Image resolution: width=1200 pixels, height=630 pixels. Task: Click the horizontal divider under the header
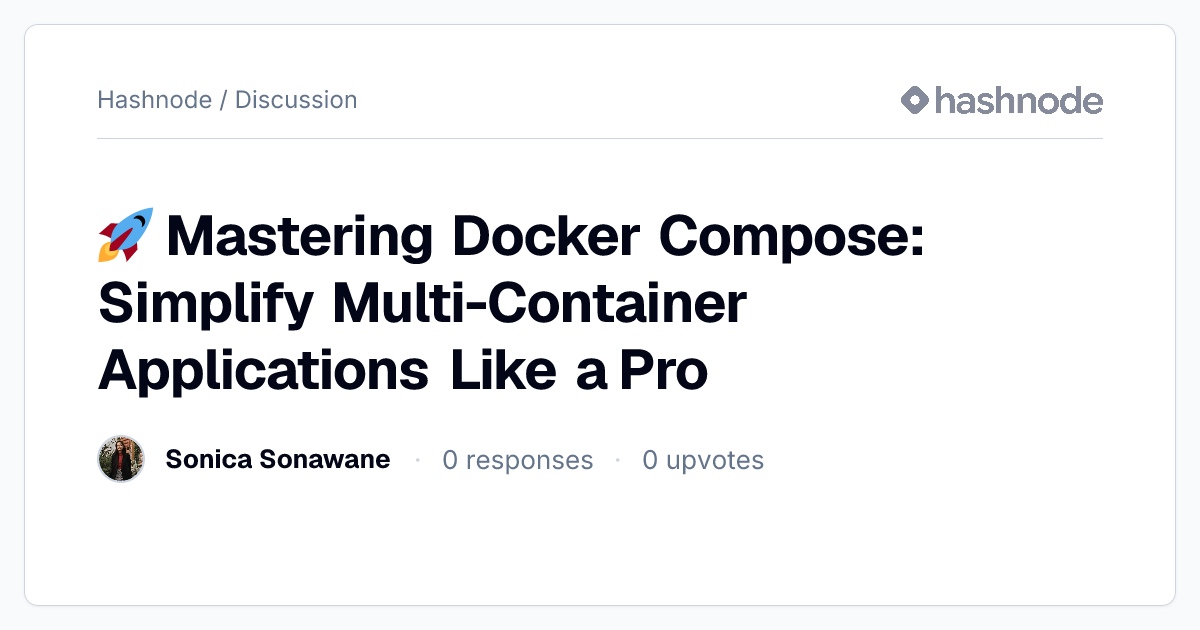coord(600,138)
